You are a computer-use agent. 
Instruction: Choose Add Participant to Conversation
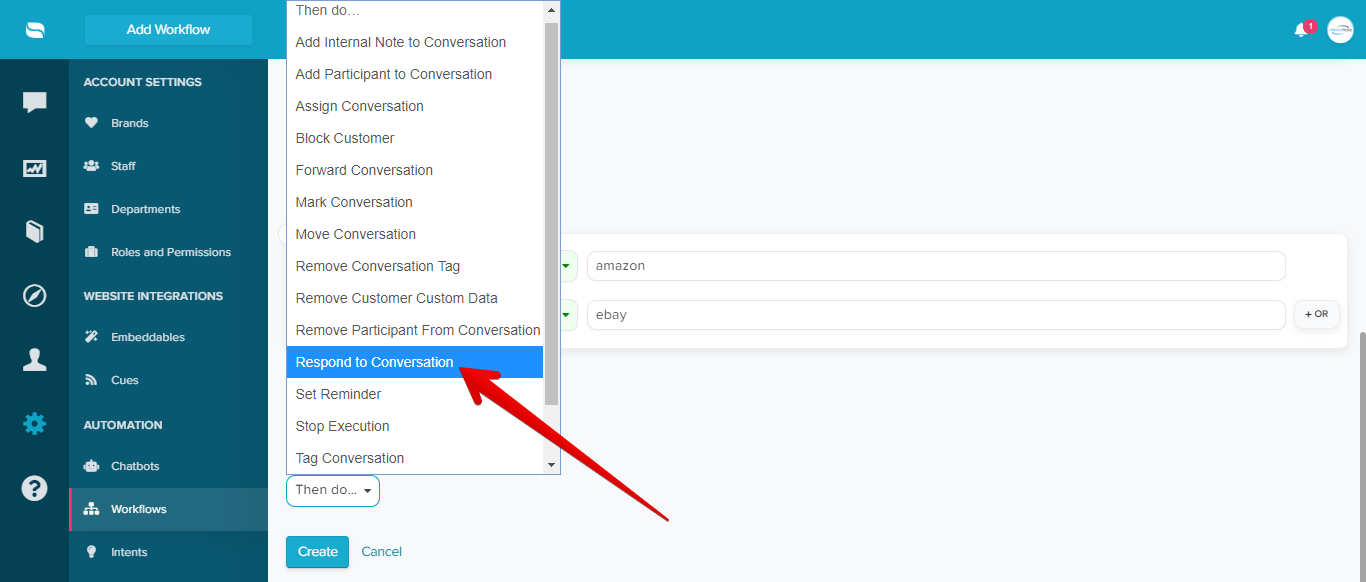415,74
